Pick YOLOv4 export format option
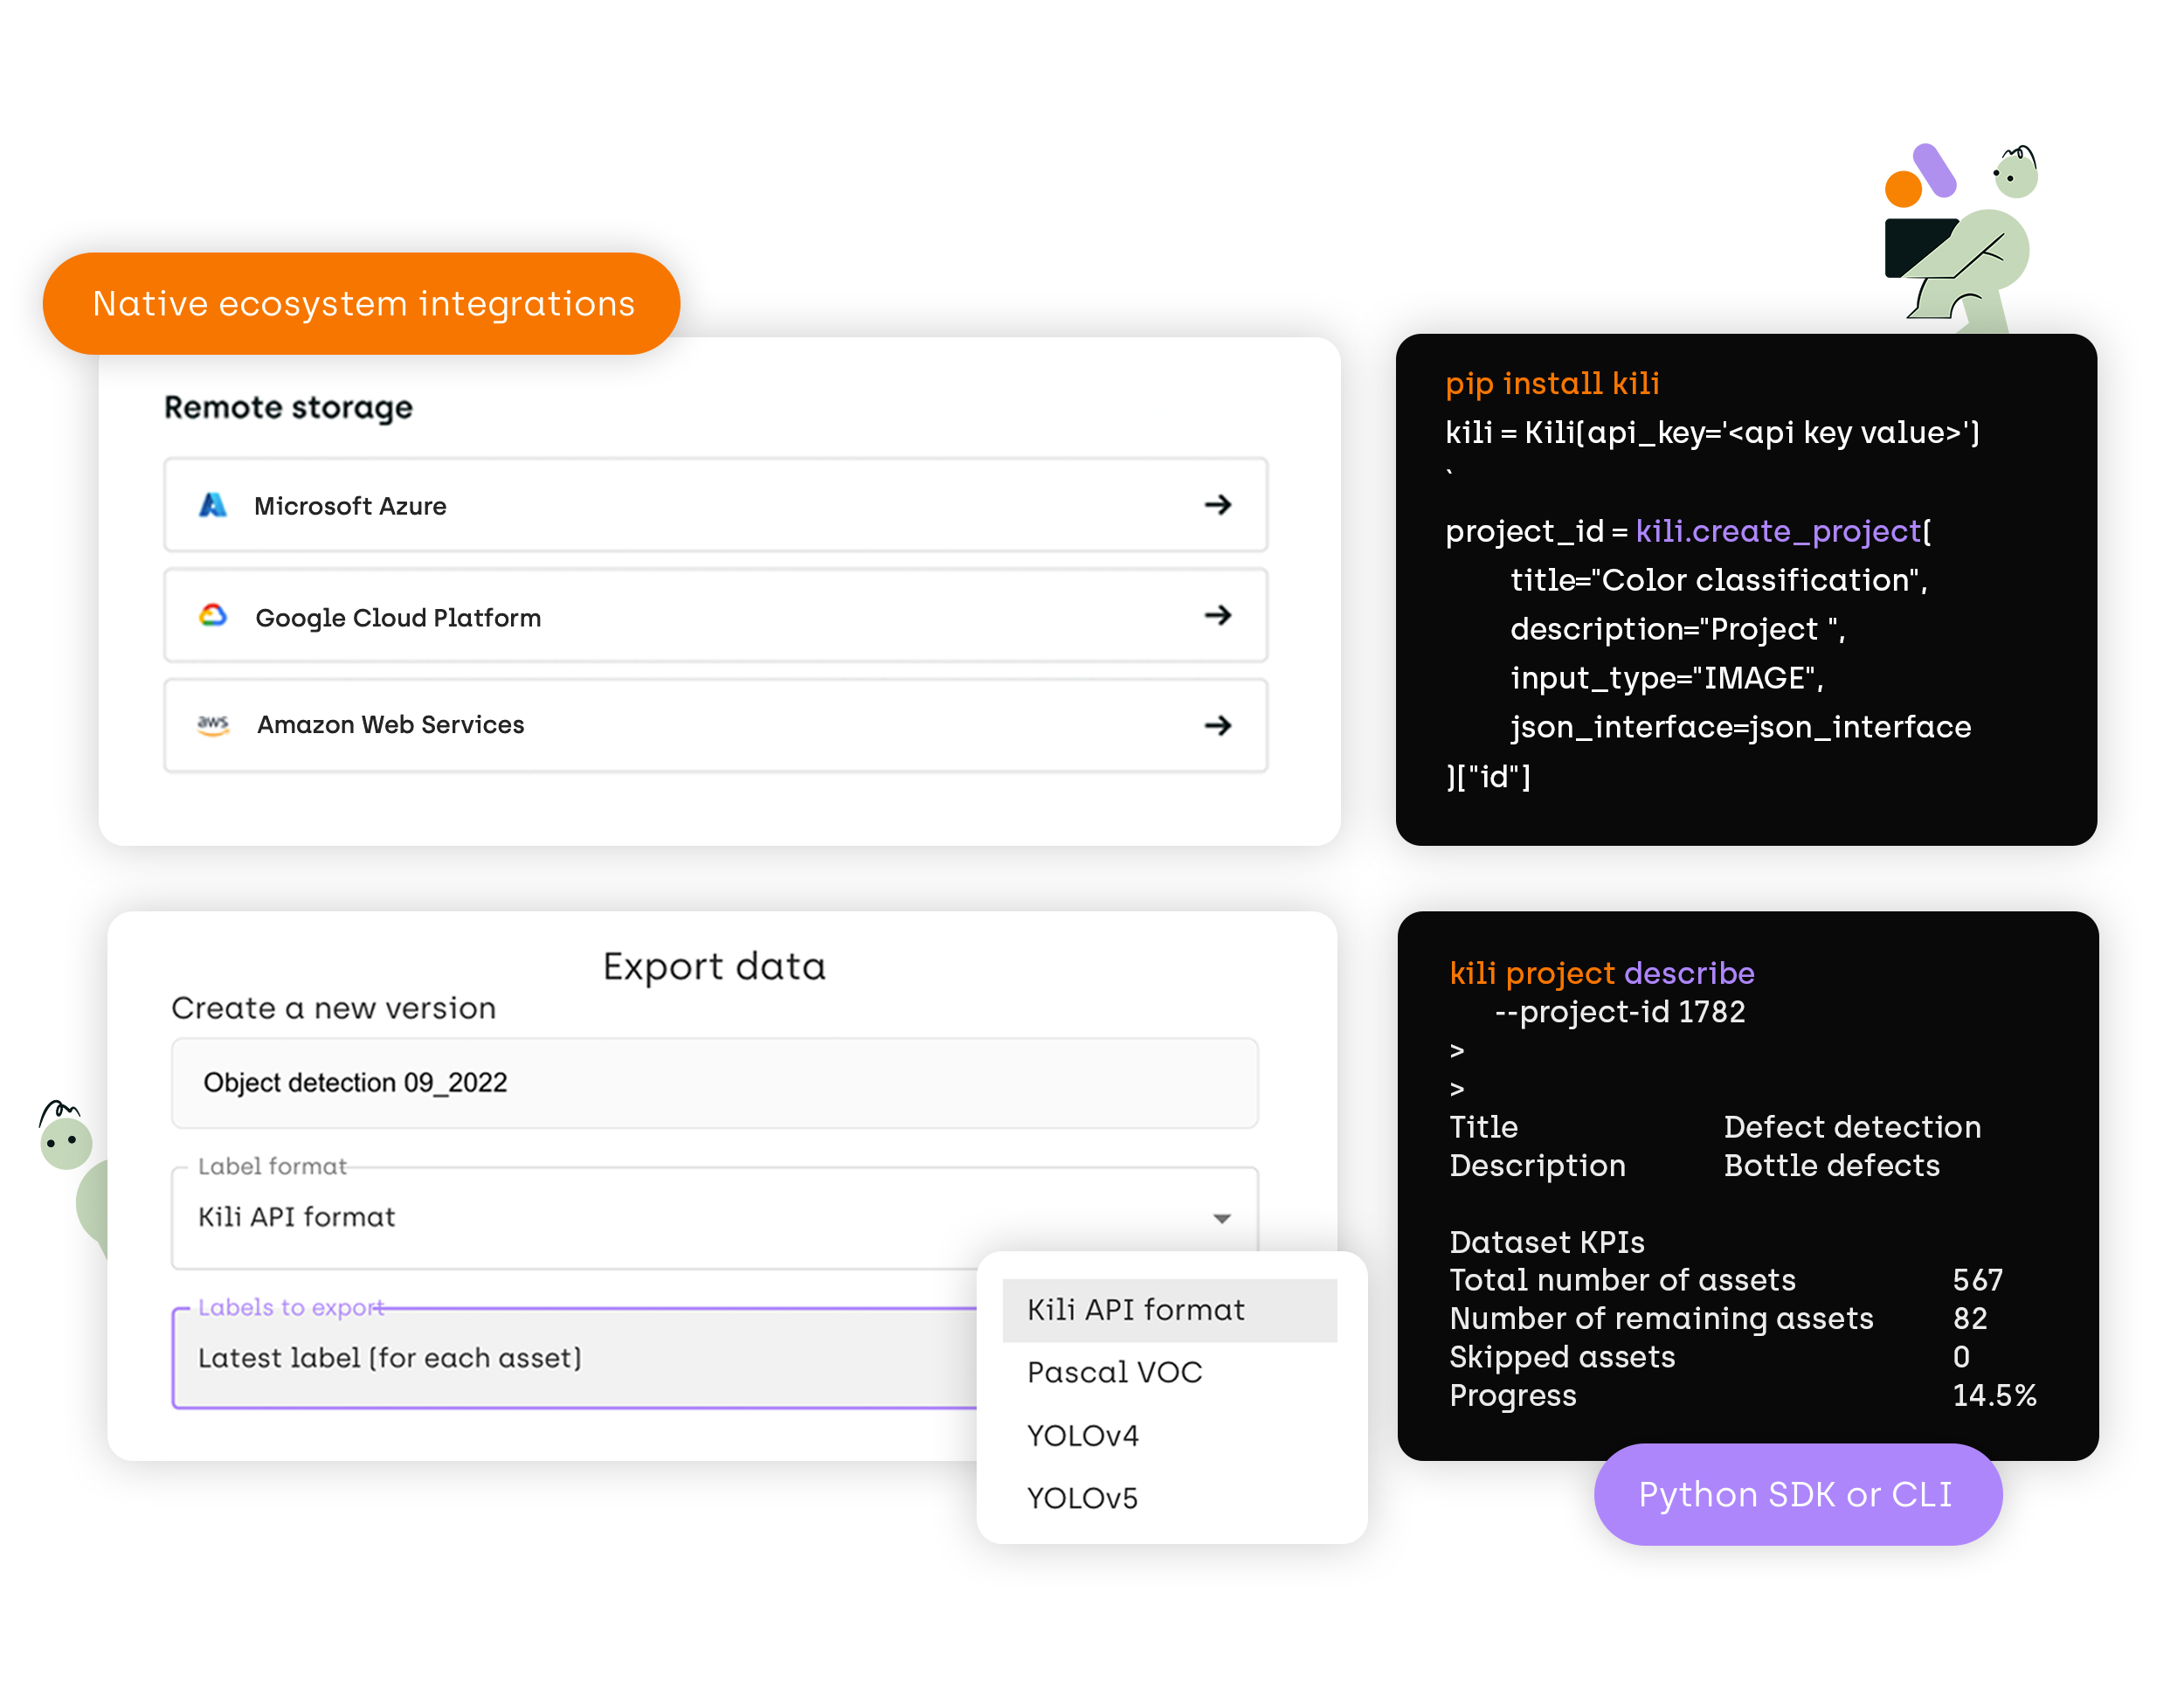The image size is (2184, 1689). [1083, 1436]
